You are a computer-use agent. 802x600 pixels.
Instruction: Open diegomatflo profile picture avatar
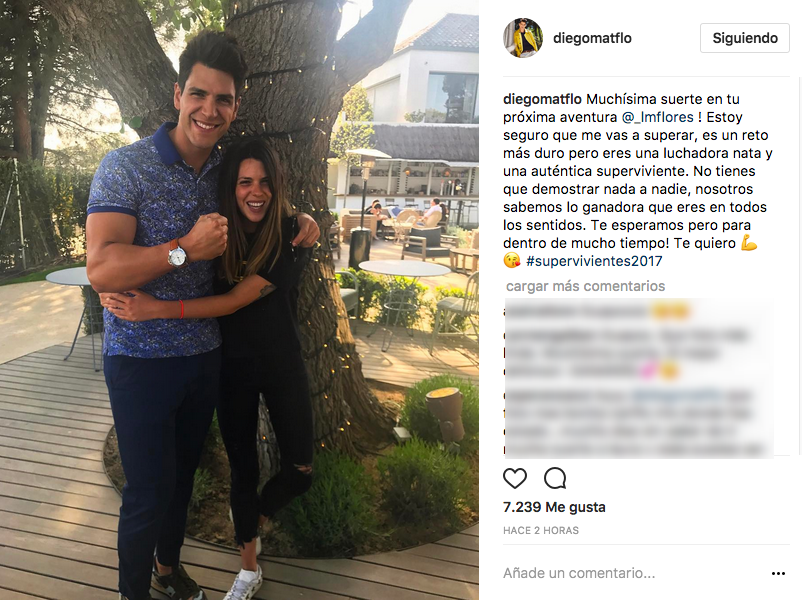[x=523, y=38]
